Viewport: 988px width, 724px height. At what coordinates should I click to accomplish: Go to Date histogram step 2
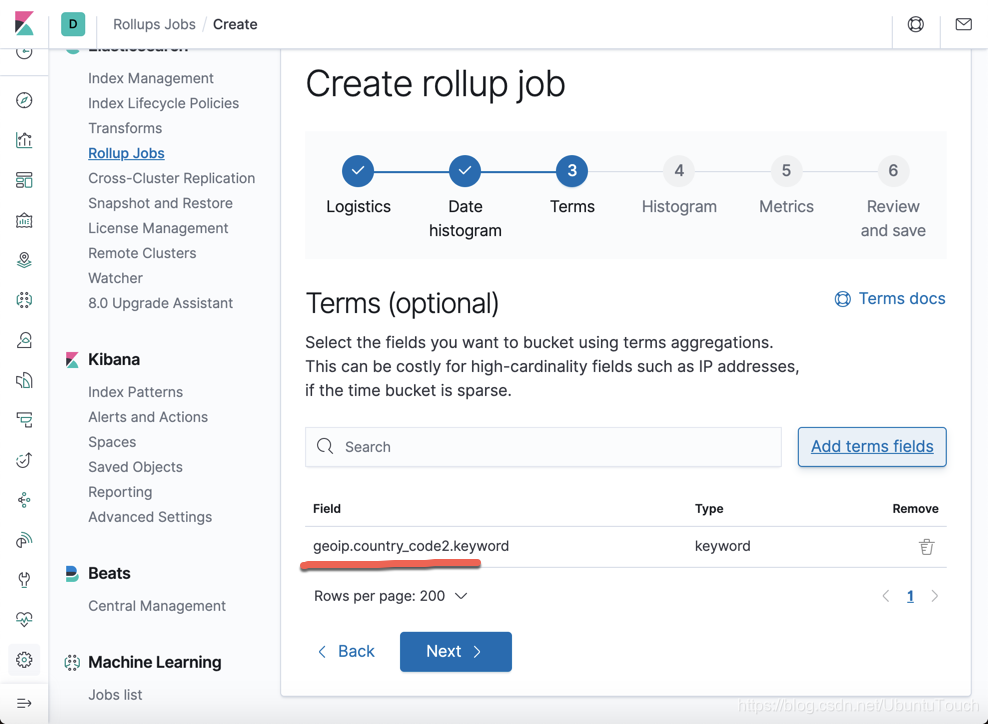pyautogui.click(x=465, y=171)
